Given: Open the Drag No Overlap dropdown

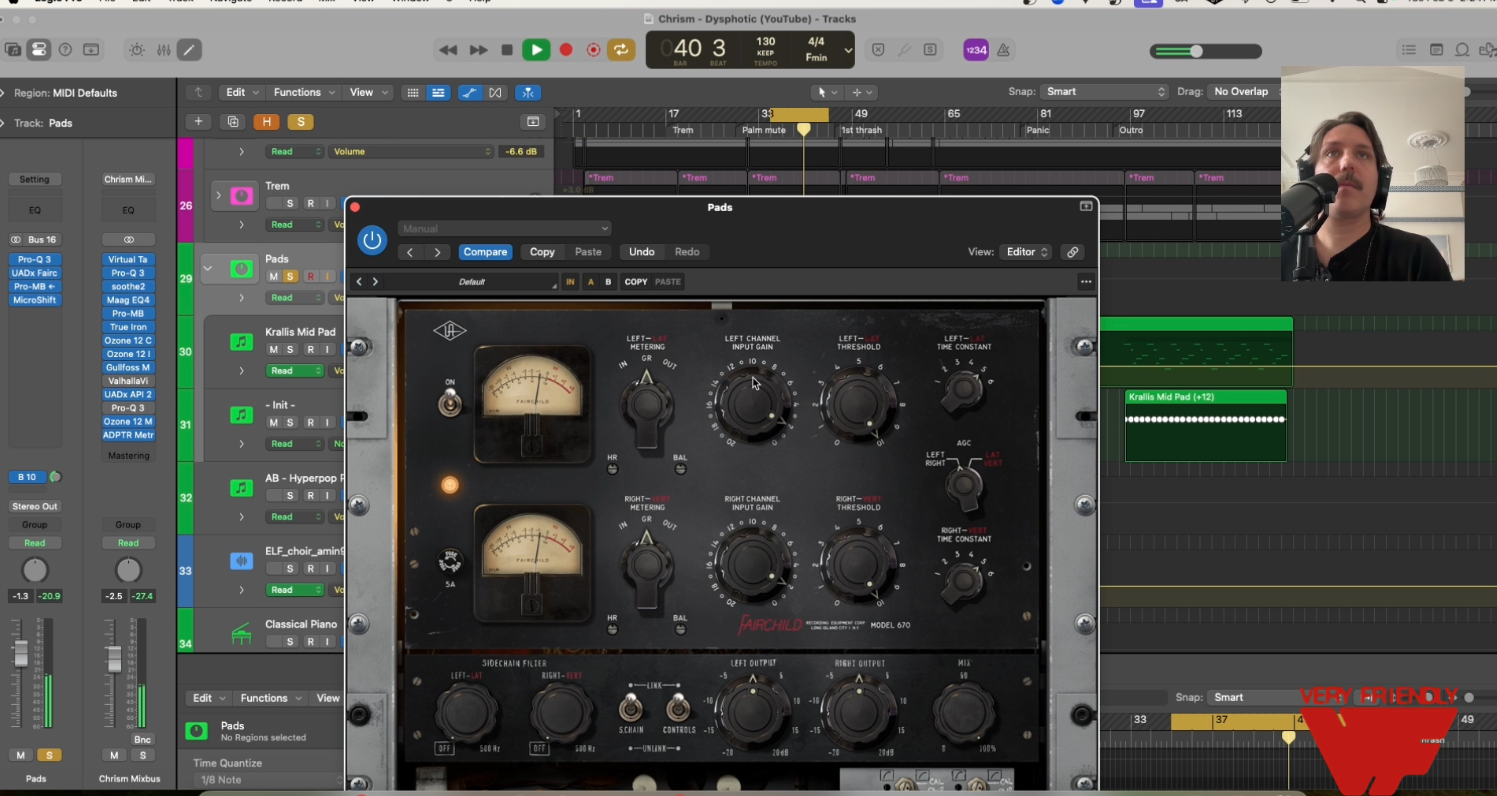Looking at the screenshot, I should pyautogui.click(x=1242, y=91).
